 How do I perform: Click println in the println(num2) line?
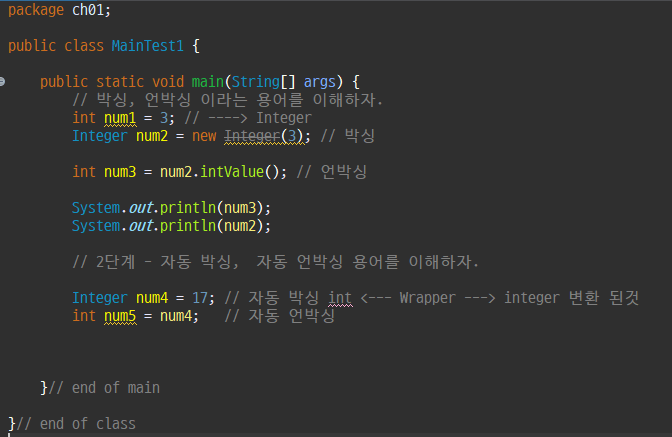tap(188, 226)
